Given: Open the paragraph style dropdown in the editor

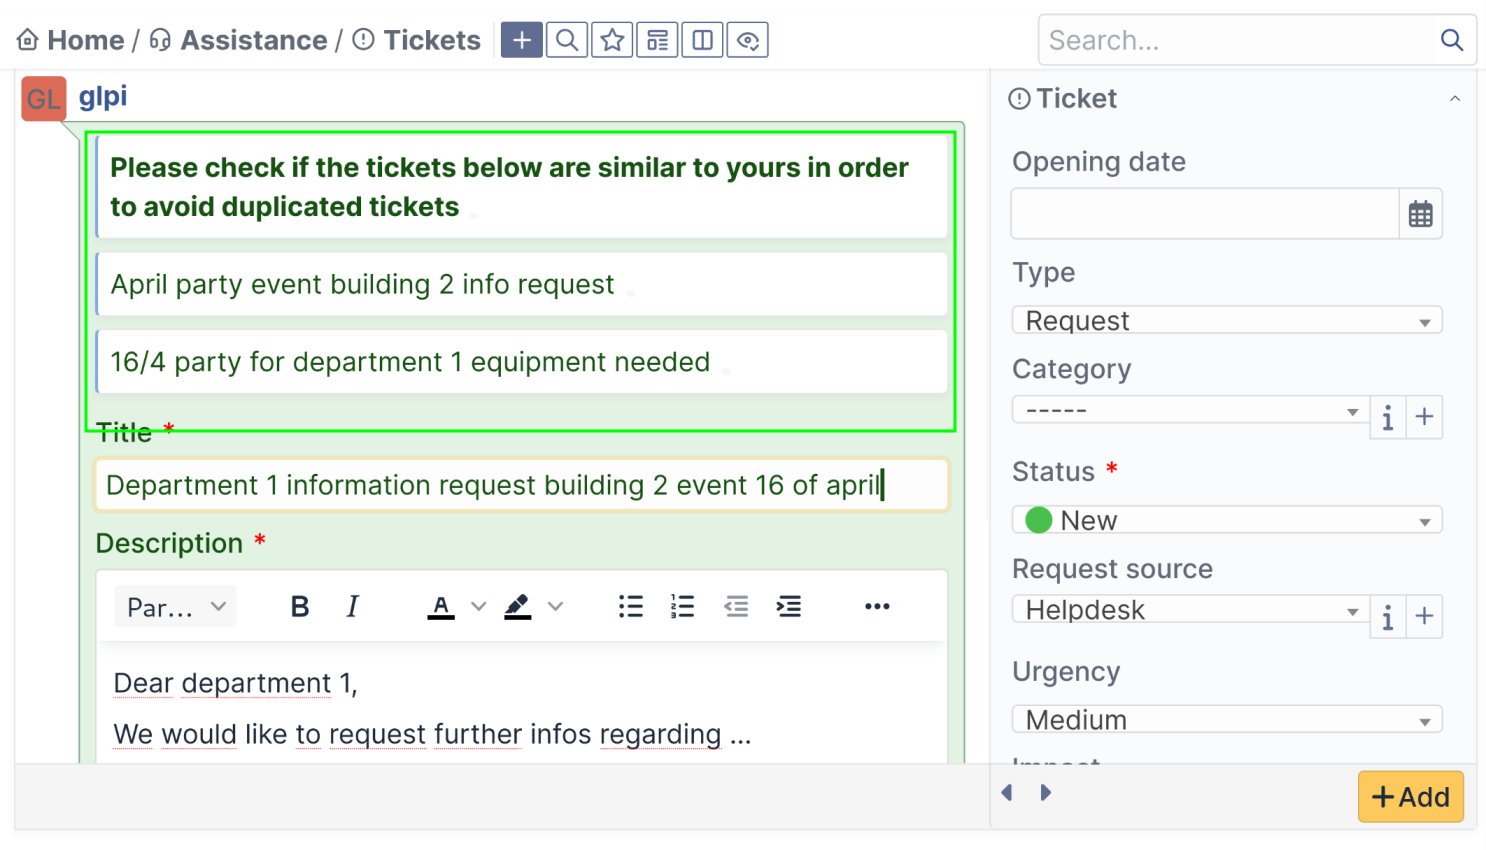Looking at the screenshot, I should [175, 606].
